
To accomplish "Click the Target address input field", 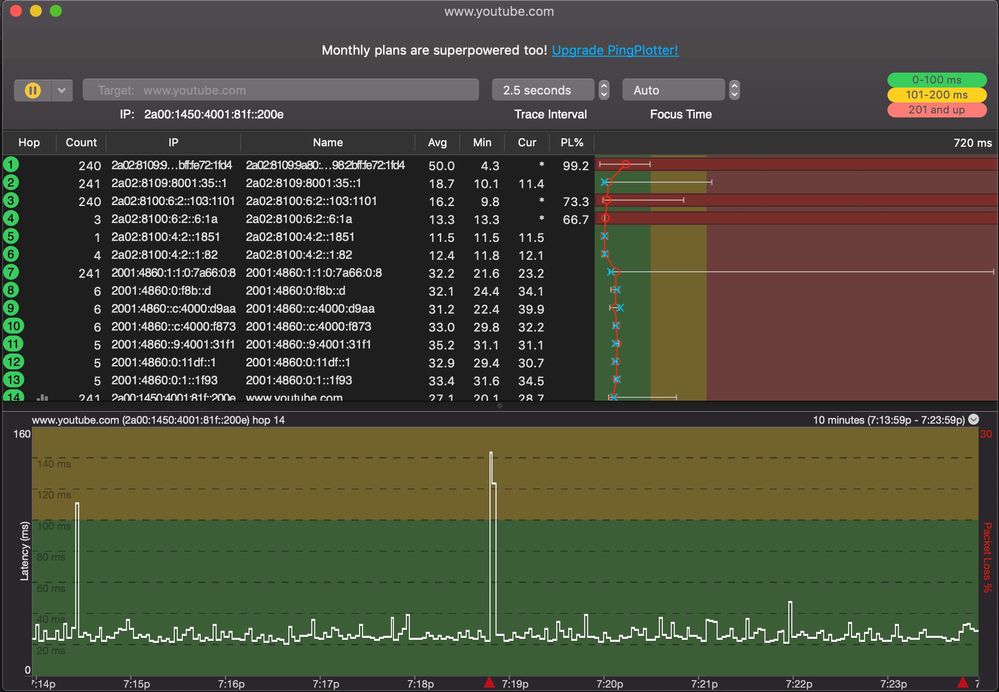I will point(280,90).
